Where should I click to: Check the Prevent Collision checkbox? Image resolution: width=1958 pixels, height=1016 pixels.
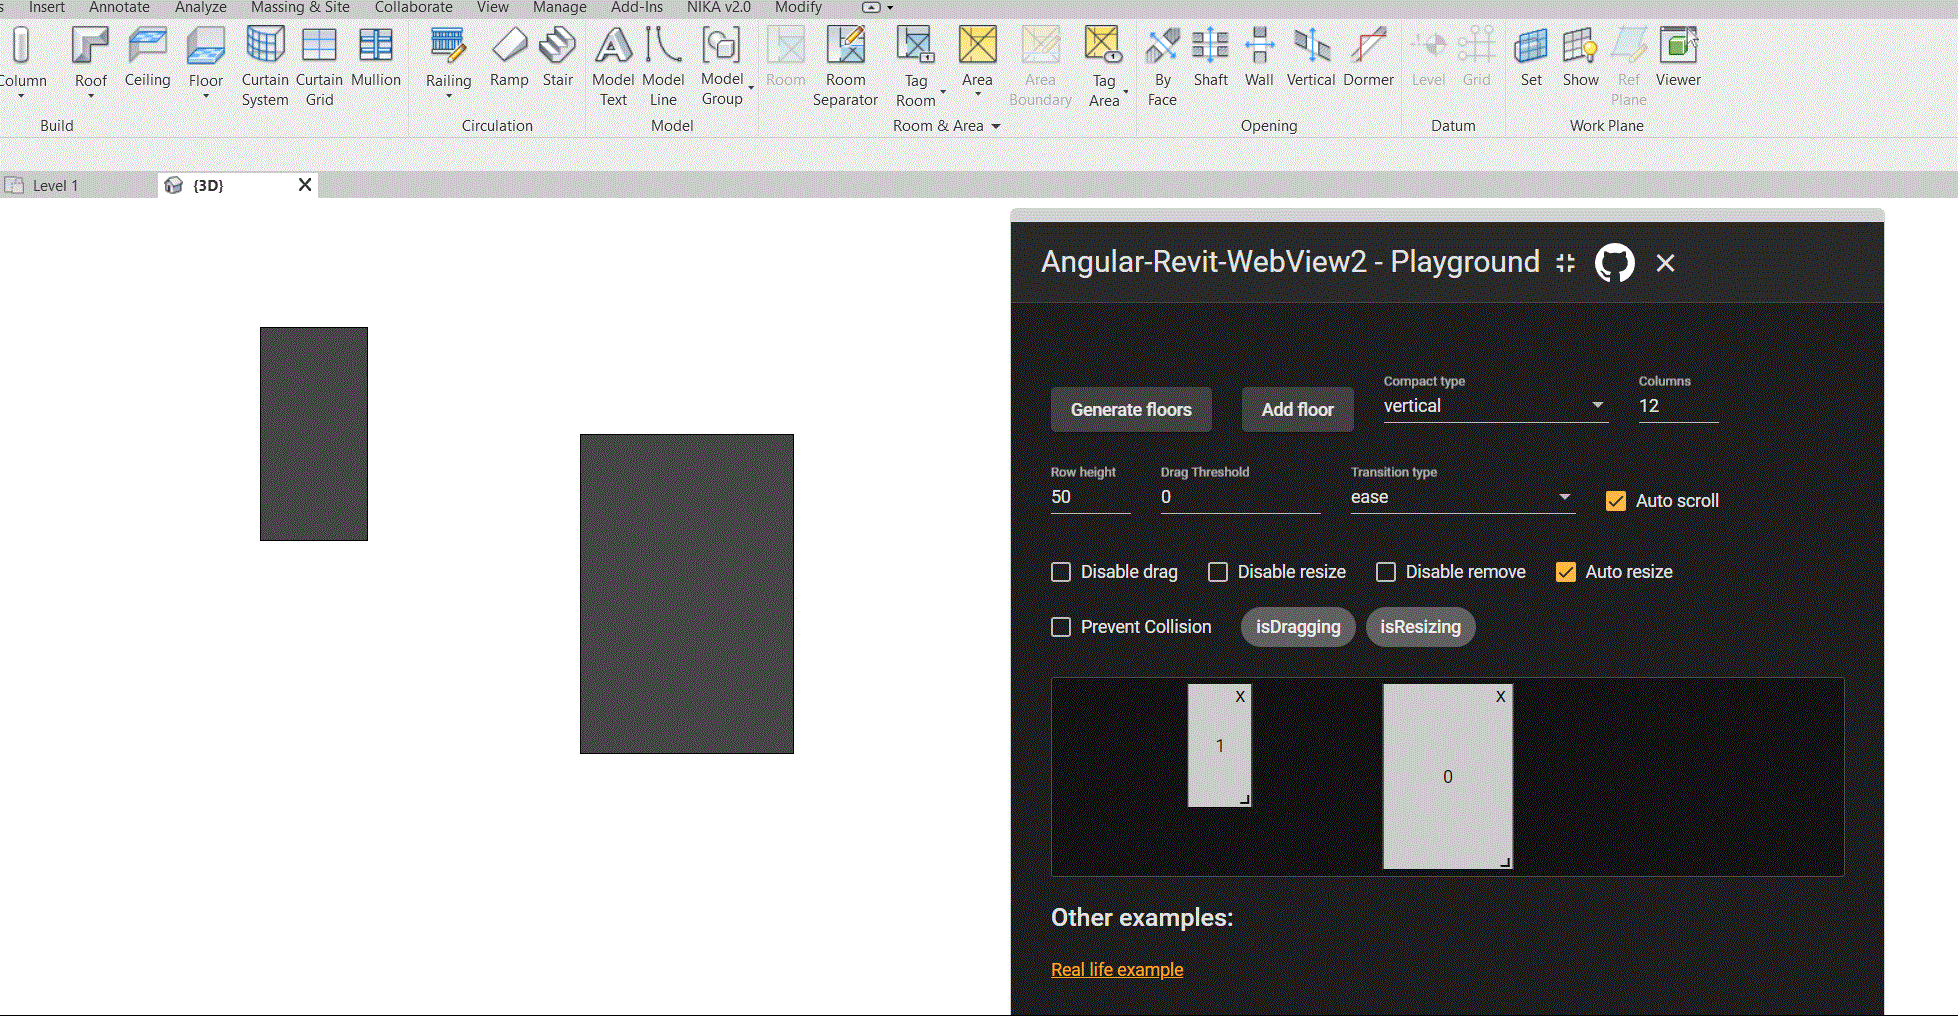[x=1061, y=627]
